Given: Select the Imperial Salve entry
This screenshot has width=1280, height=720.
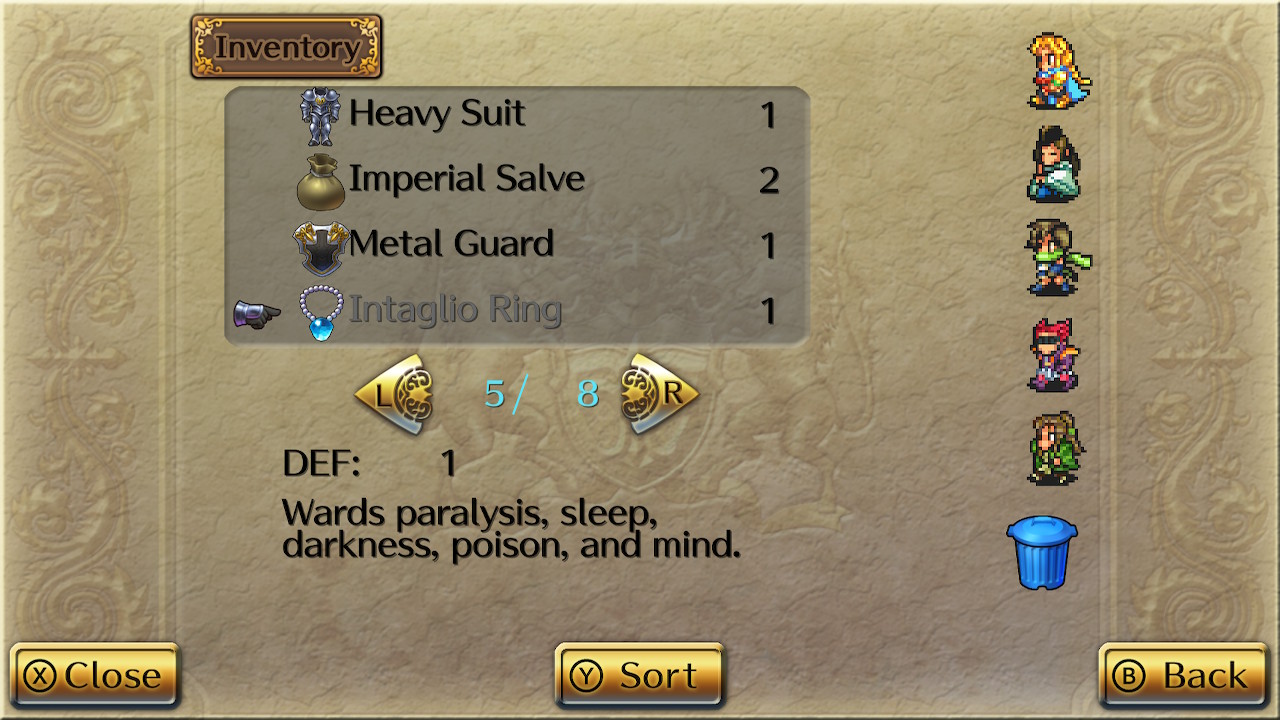Looking at the screenshot, I should point(517,181).
